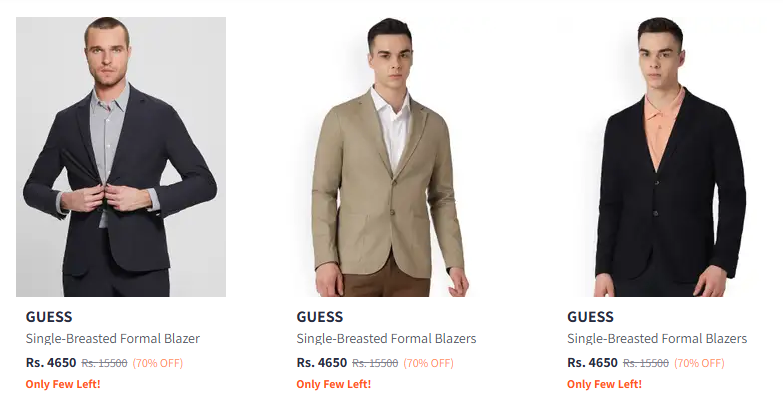Open the black blazer with orange shirt photo
Image resolution: width=783 pixels, height=409 pixels.
tap(662, 157)
